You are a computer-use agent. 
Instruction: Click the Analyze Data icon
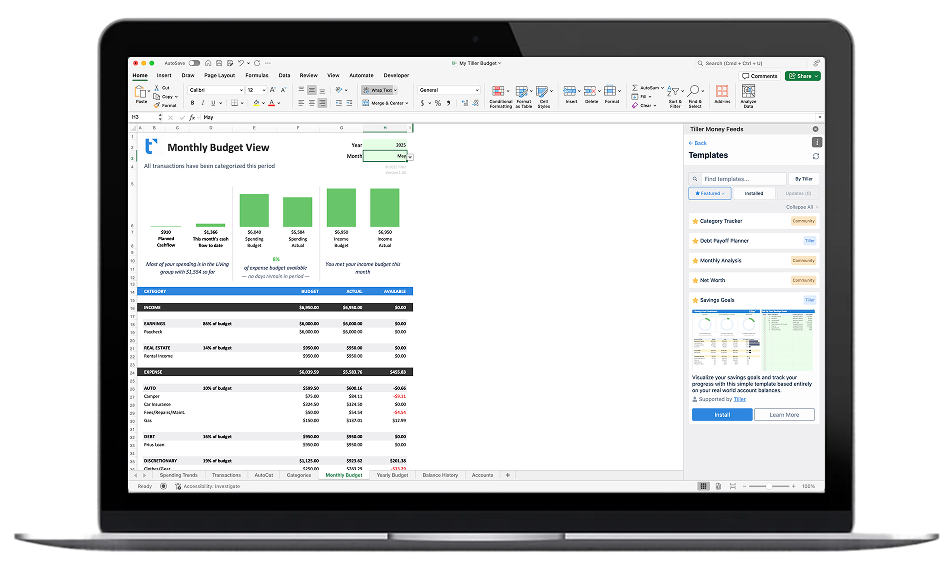pyautogui.click(x=748, y=95)
